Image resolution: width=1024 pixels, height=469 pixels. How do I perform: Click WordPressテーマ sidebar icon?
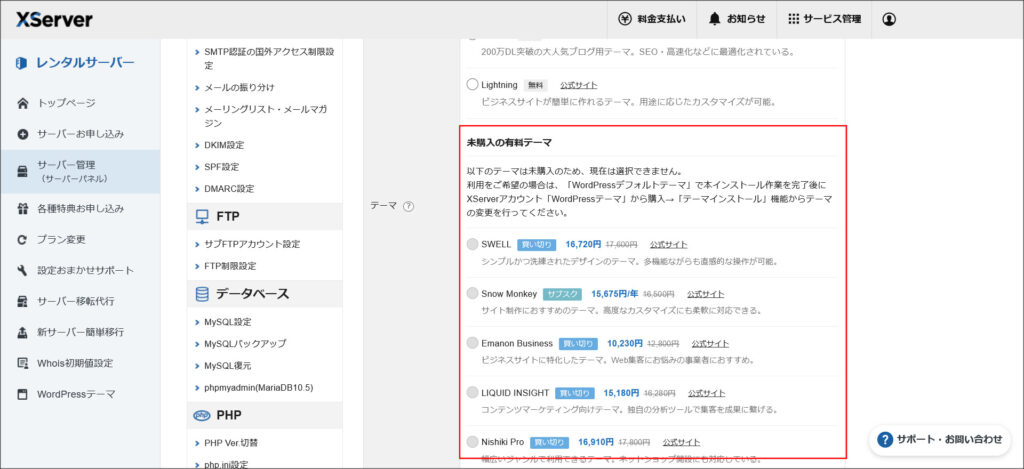click(x=23, y=395)
